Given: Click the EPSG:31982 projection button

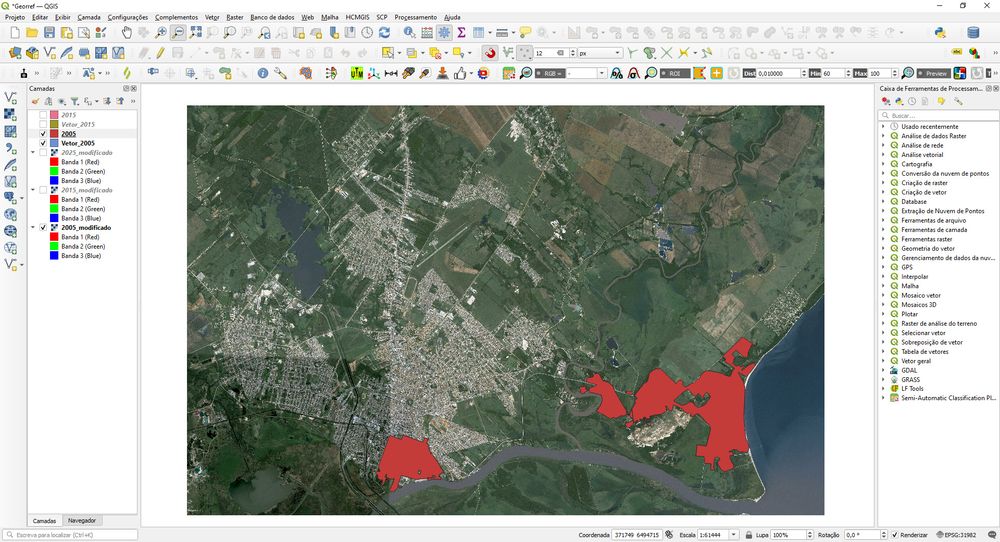Looking at the screenshot, I should [x=956, y=535].
